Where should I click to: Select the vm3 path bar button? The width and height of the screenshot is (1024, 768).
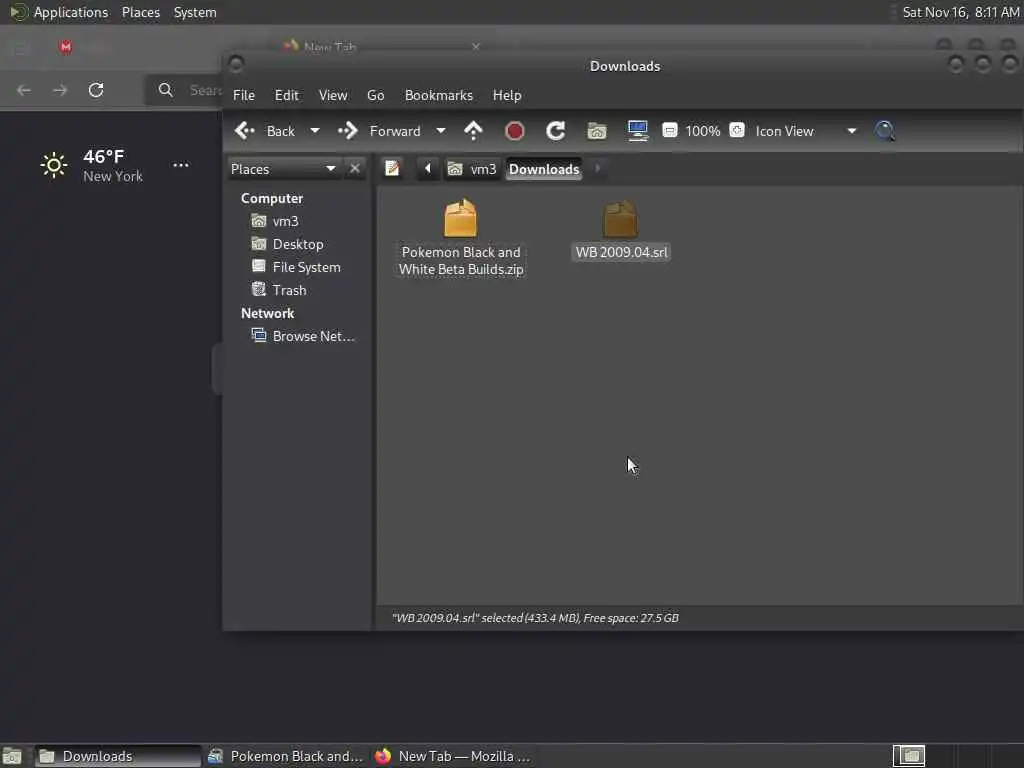point(473,169)
